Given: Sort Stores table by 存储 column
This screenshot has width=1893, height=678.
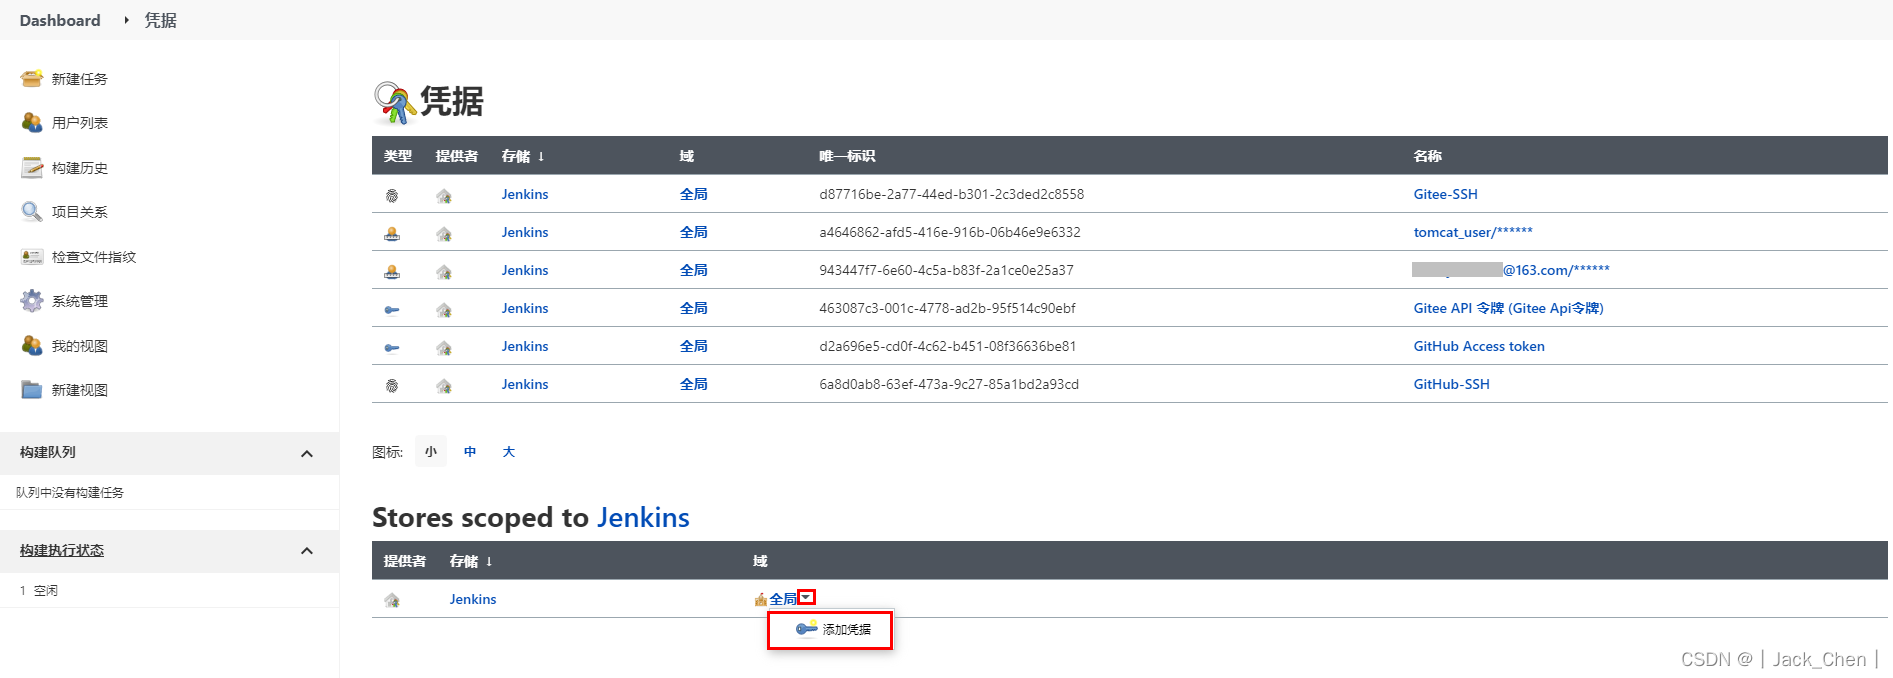Looking at the screenshot, I should [x=470, y=561].
